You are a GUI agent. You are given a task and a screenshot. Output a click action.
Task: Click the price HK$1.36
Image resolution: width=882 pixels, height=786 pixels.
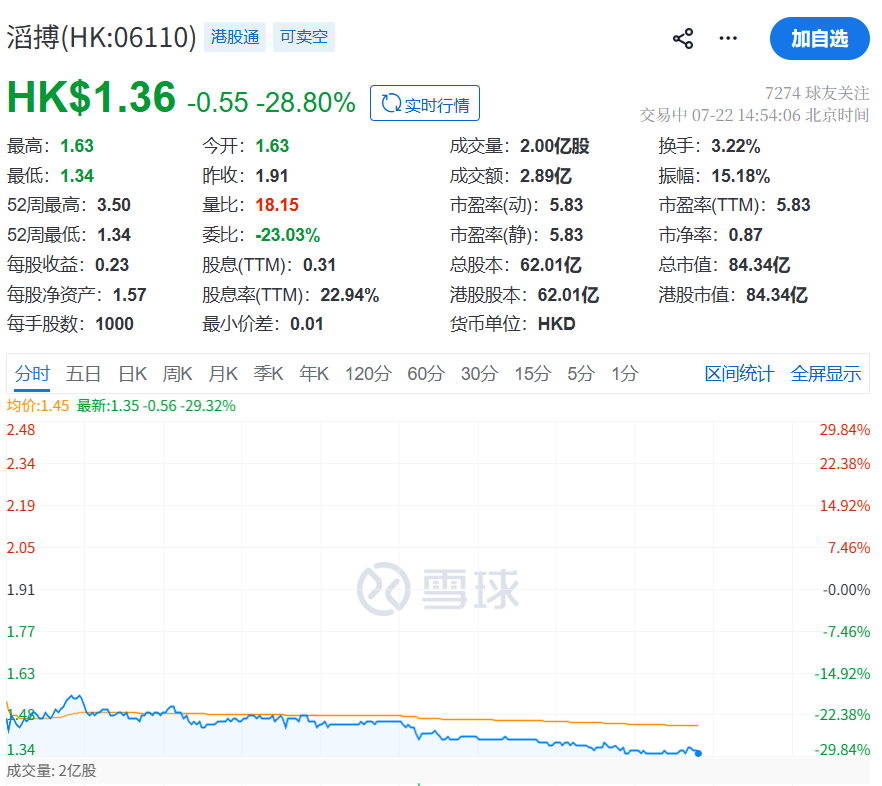click(91, 97)
